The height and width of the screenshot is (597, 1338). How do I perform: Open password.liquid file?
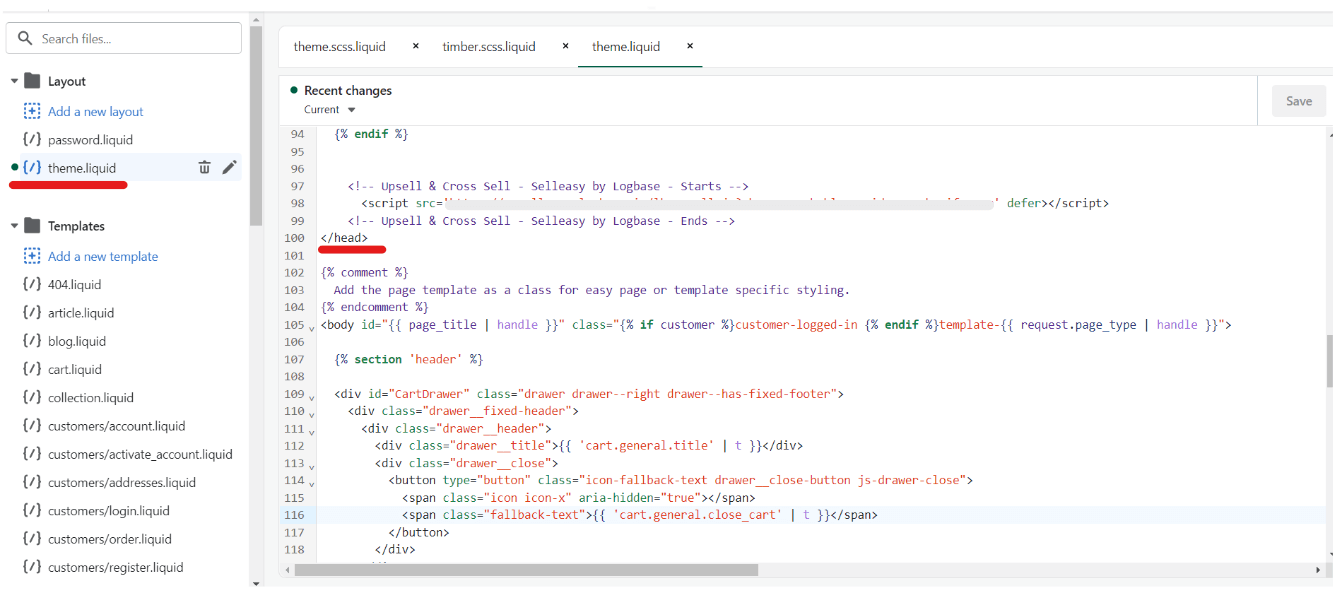[90, 140]
